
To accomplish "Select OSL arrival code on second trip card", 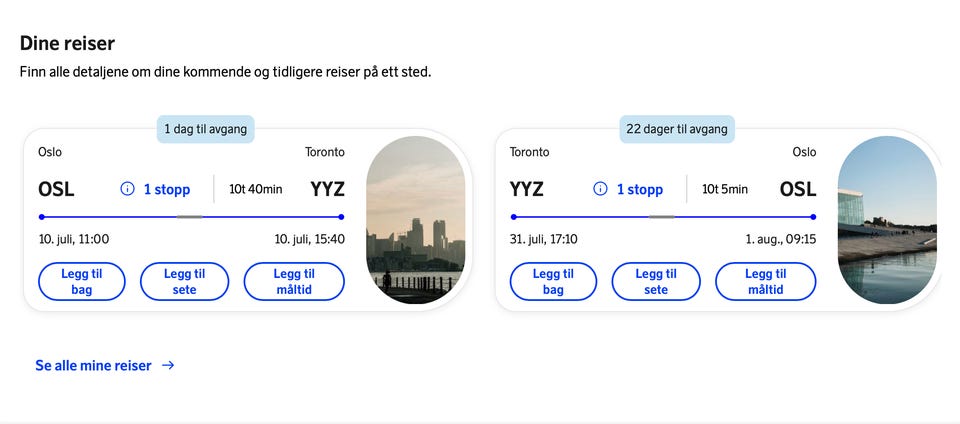I will pyautogui.click(x=798, y=189).
